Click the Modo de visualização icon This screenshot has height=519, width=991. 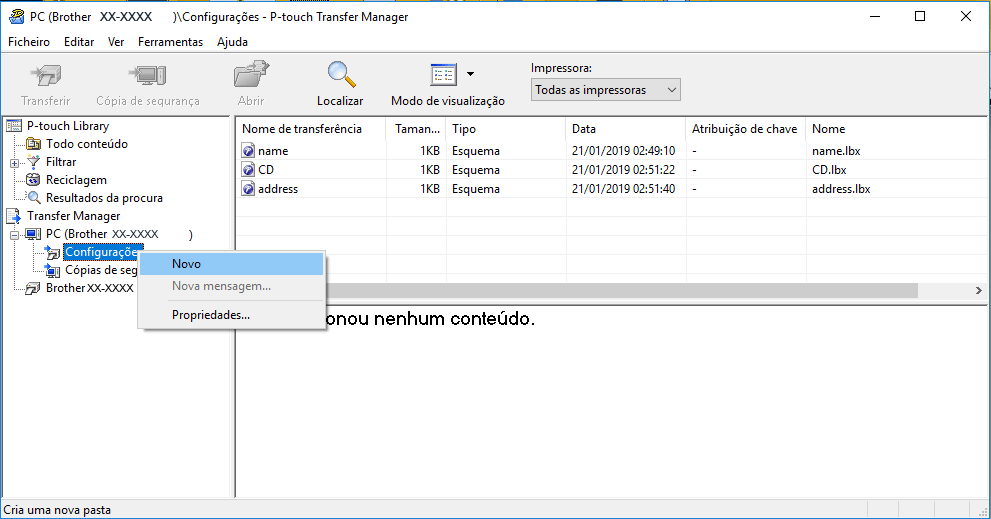(443, 75)
